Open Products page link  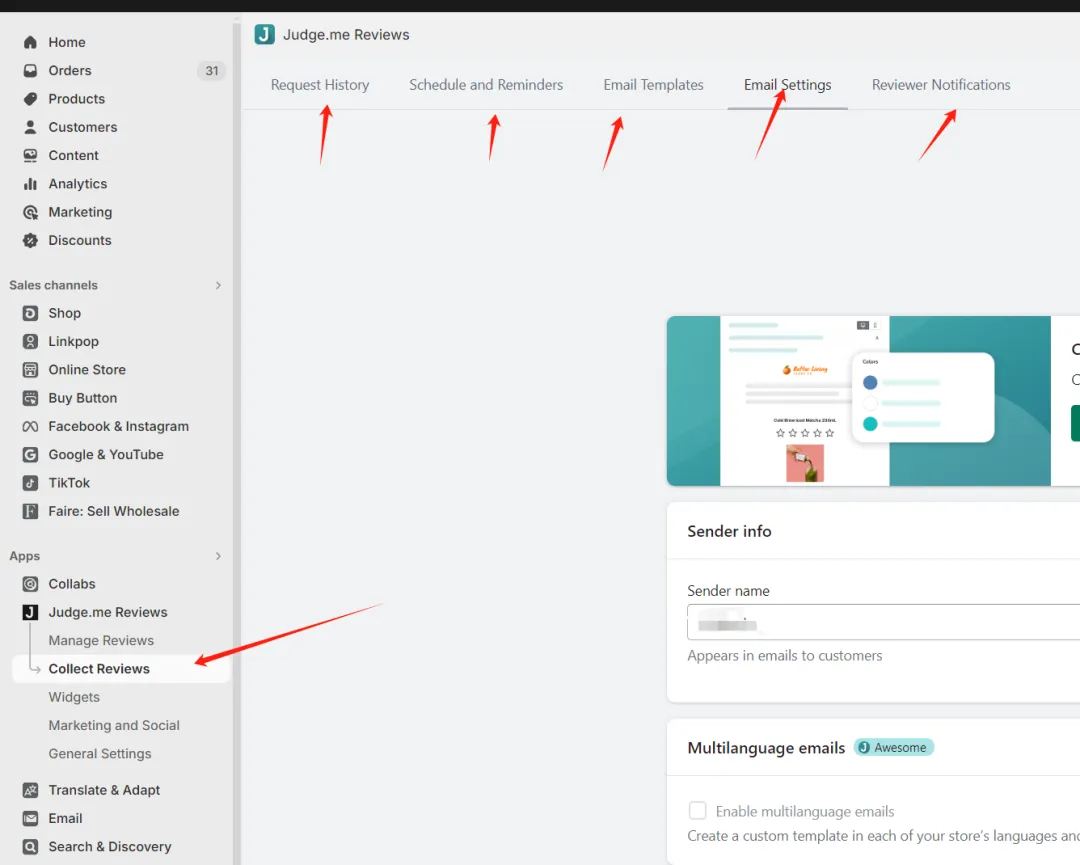[x=76, y=99]
